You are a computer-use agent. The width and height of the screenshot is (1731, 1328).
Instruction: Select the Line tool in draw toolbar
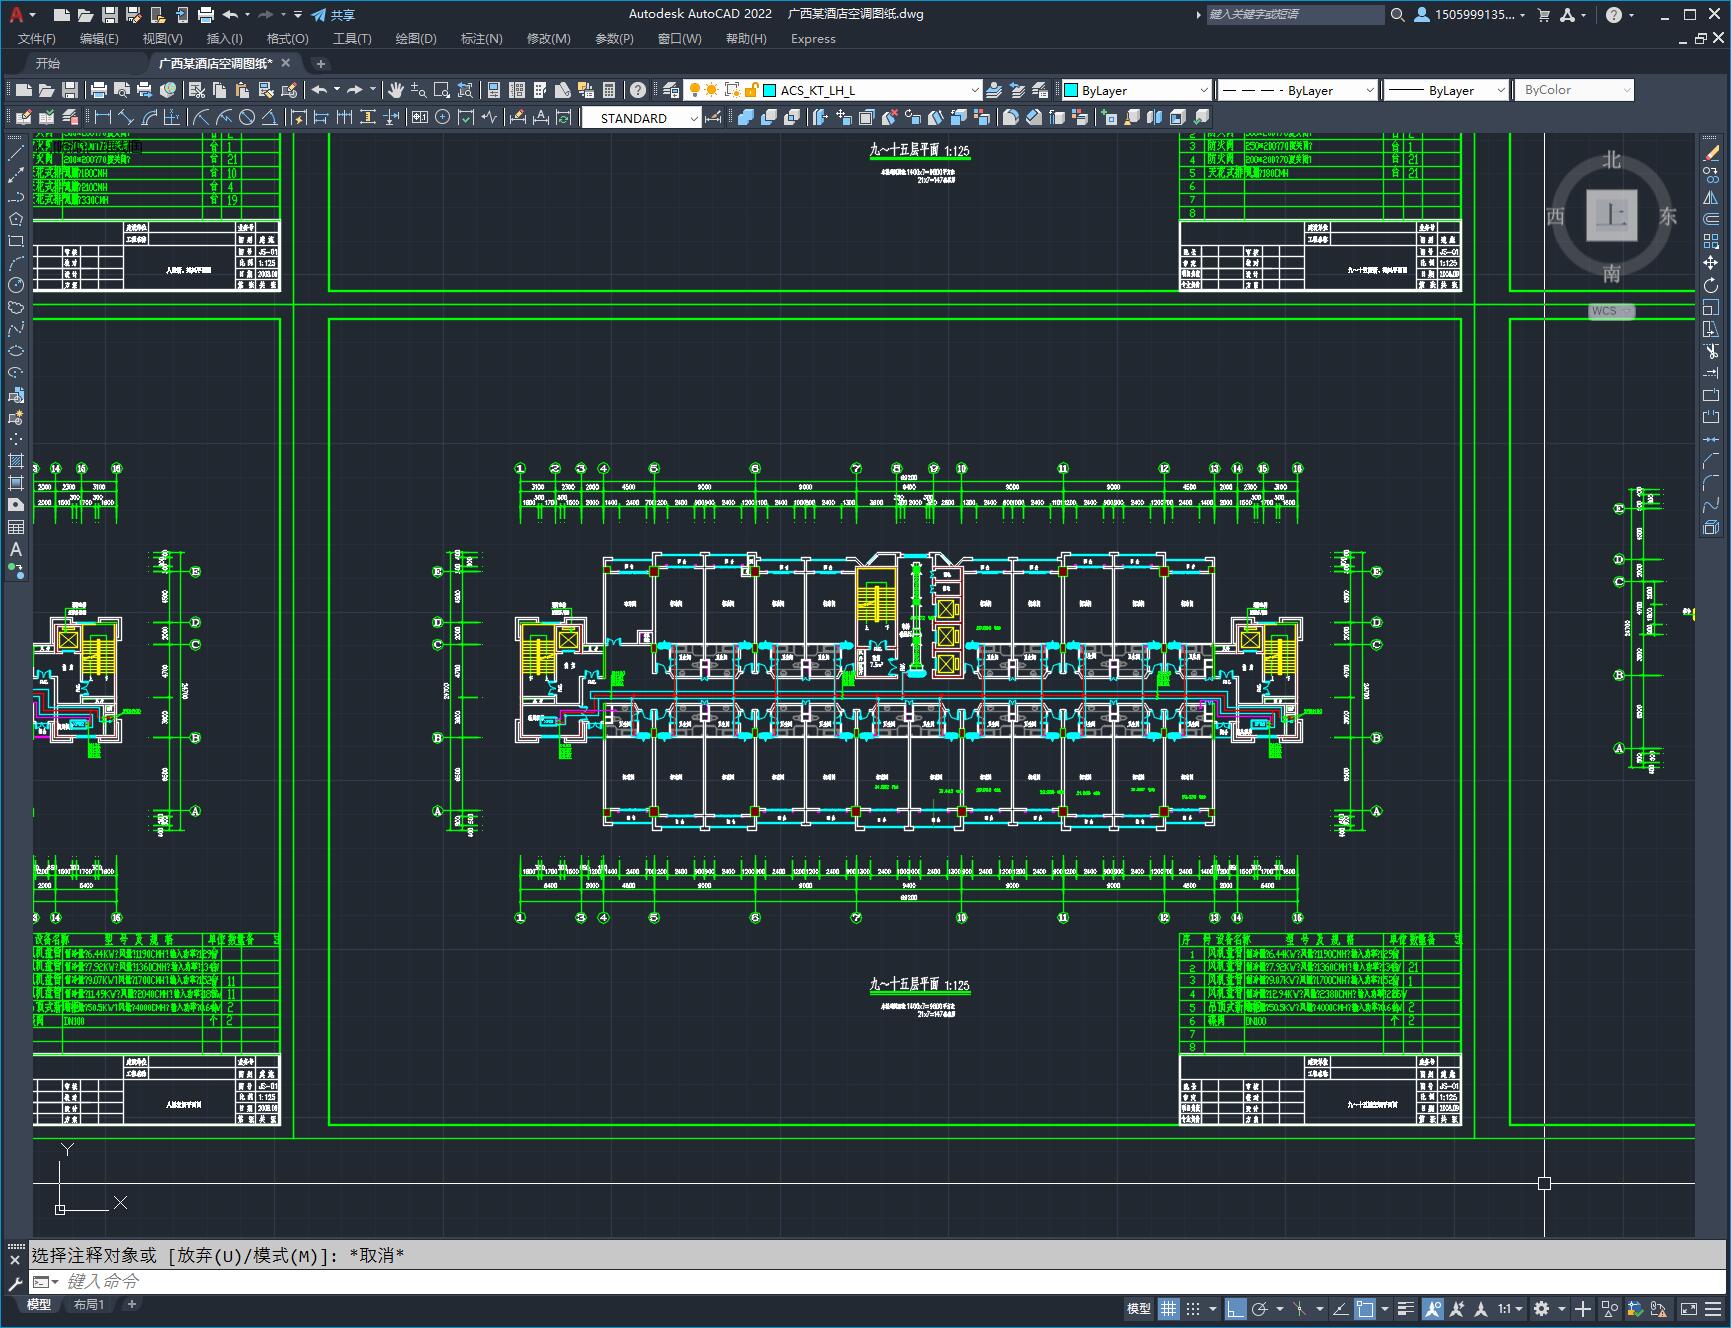coord(16,153)
